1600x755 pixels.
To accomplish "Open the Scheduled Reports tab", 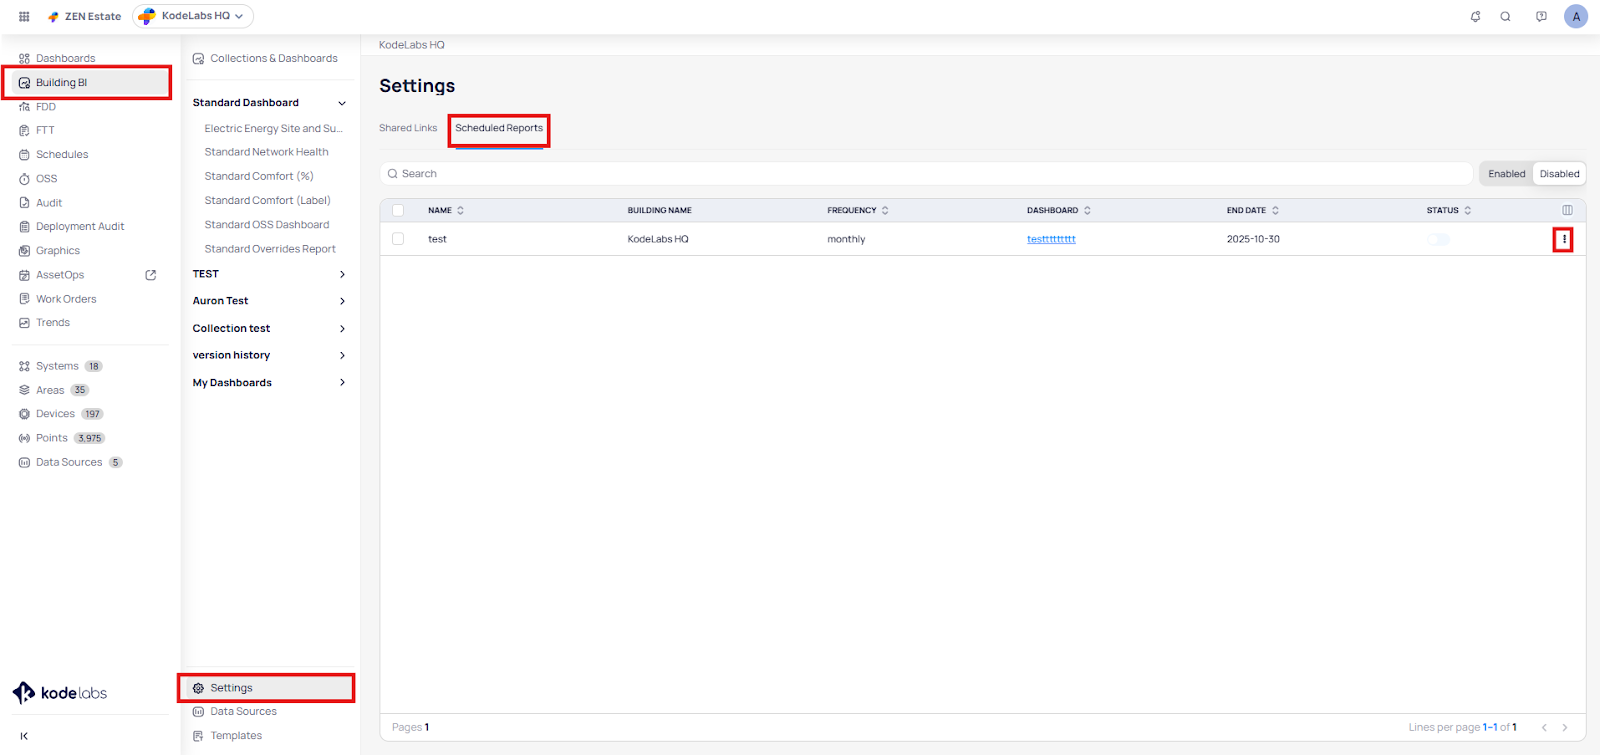I will pyautogui.click(x=499, y=128).
